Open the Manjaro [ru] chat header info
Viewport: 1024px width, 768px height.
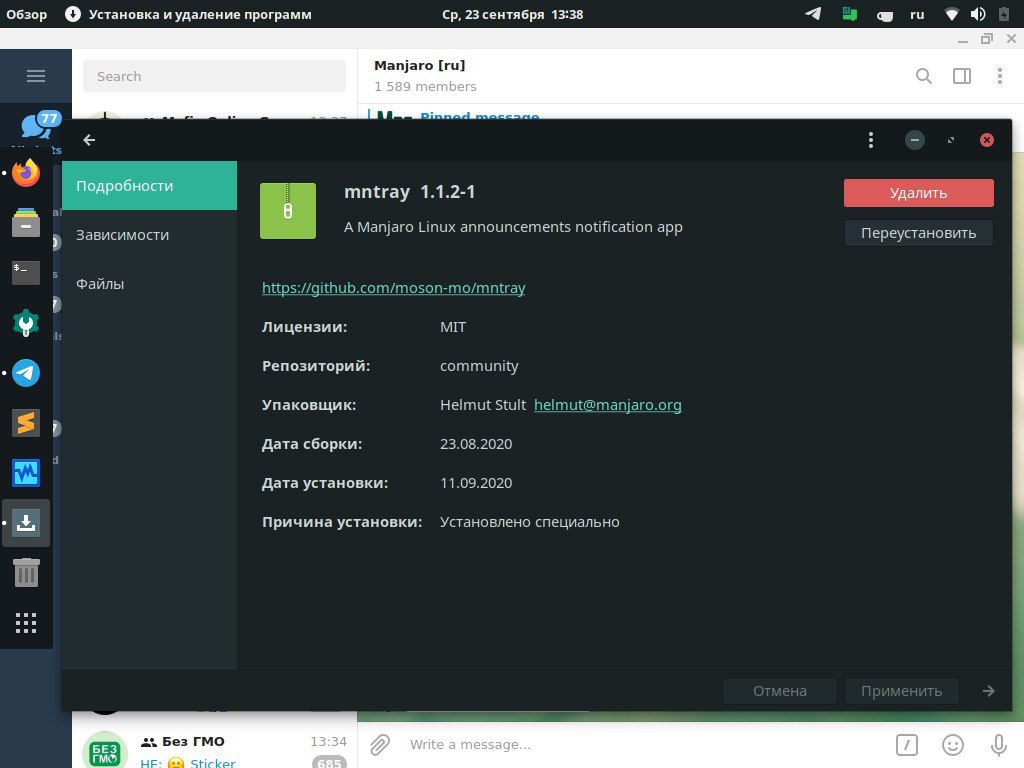point(425,76)
